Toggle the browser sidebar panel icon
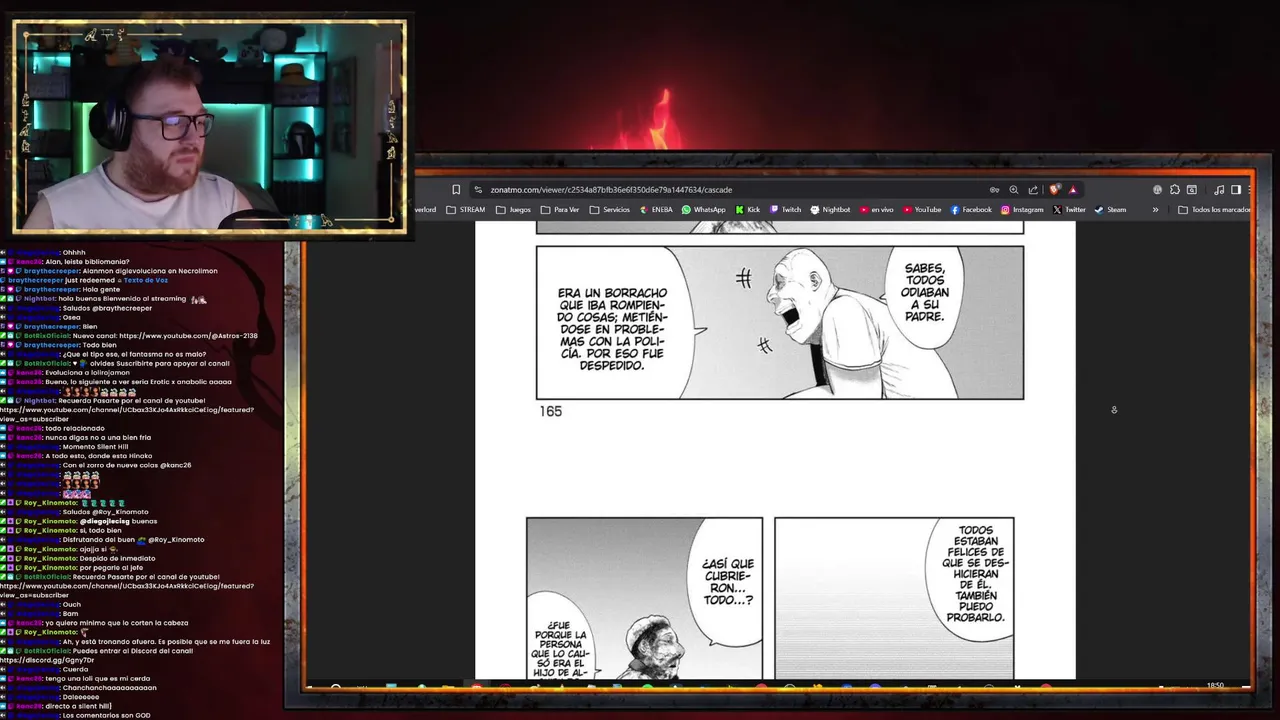Screen dimensions: 1280x720 coord(1236,190)
